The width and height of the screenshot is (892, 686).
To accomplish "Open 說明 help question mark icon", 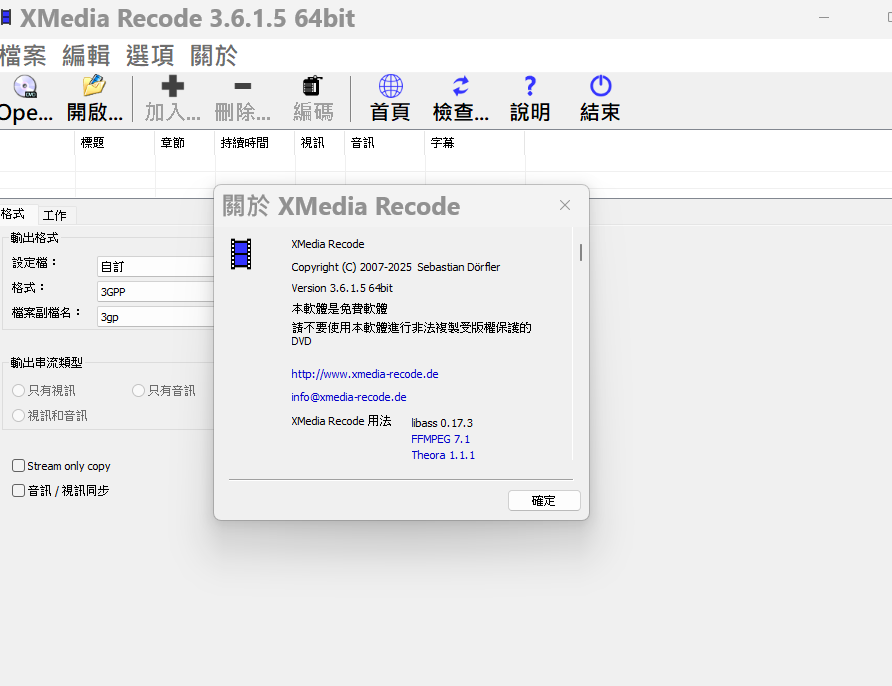I will (x=530, y=86).
